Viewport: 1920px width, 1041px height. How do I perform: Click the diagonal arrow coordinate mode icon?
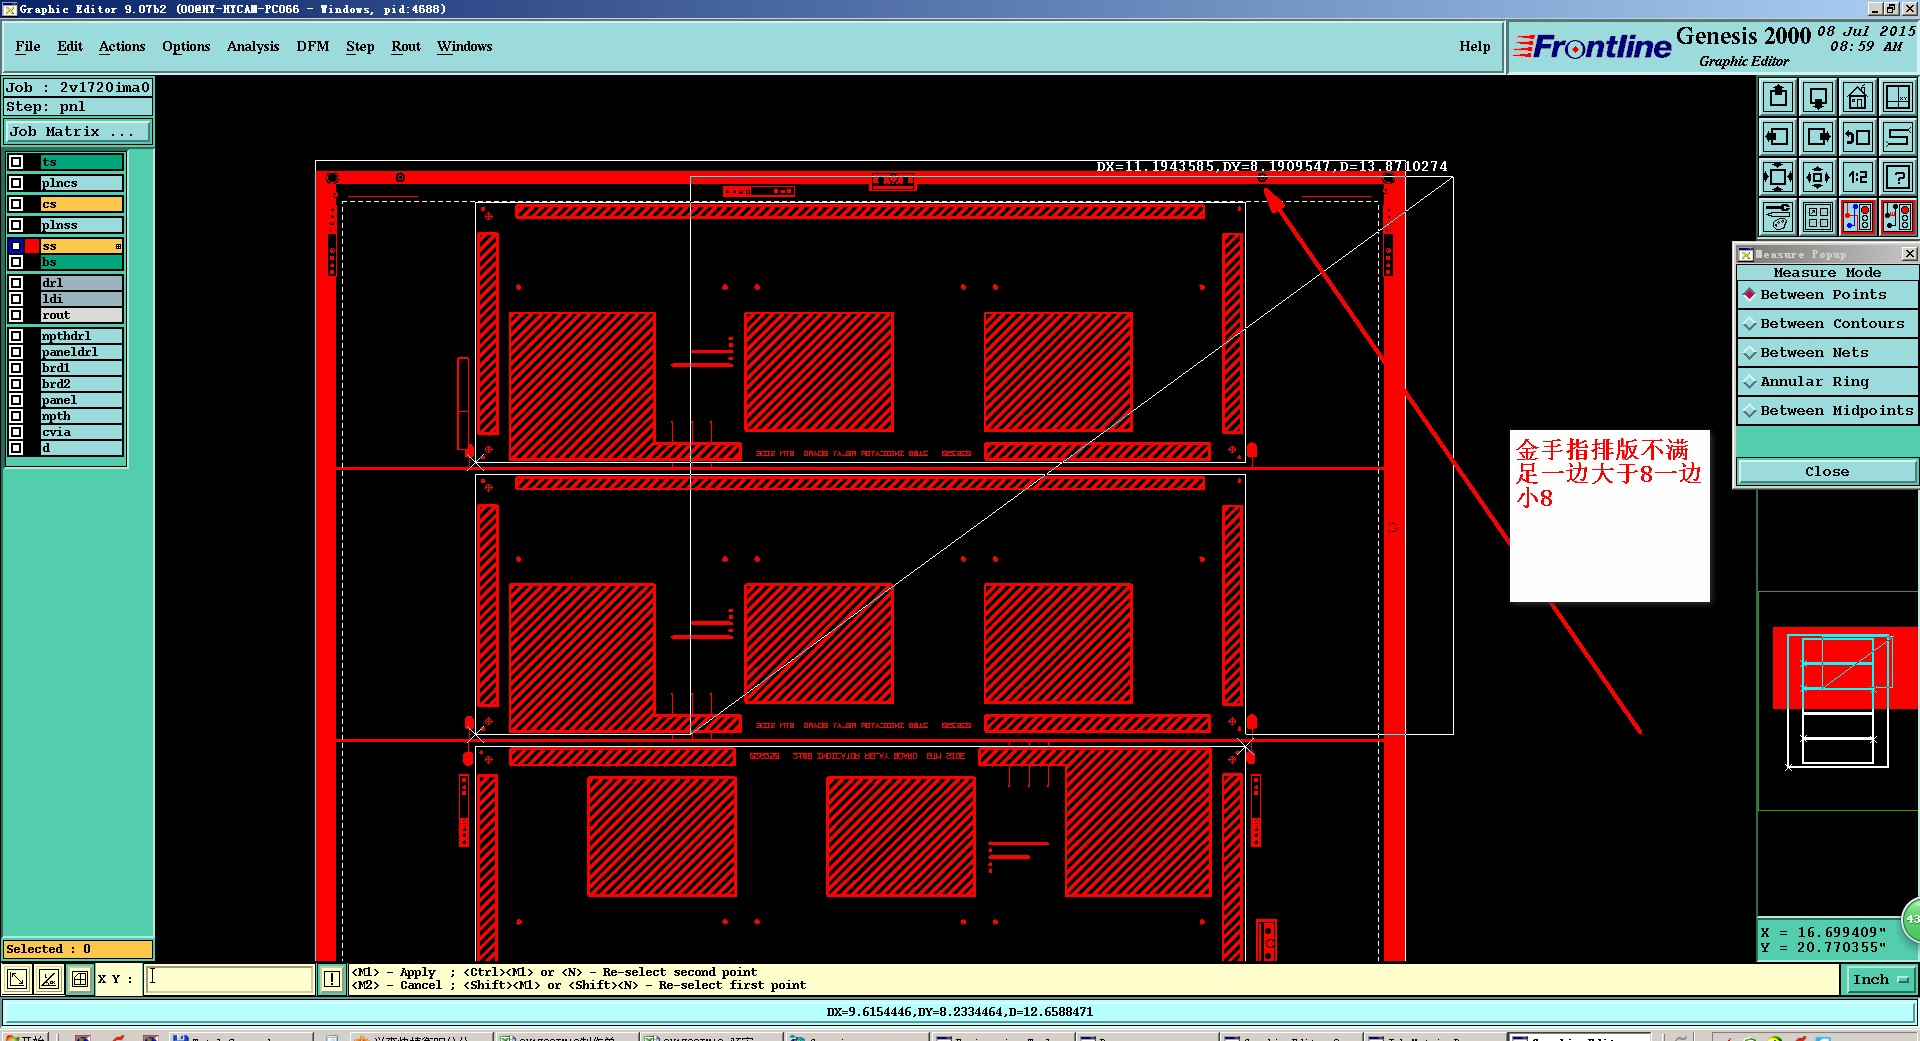(17, 979)
